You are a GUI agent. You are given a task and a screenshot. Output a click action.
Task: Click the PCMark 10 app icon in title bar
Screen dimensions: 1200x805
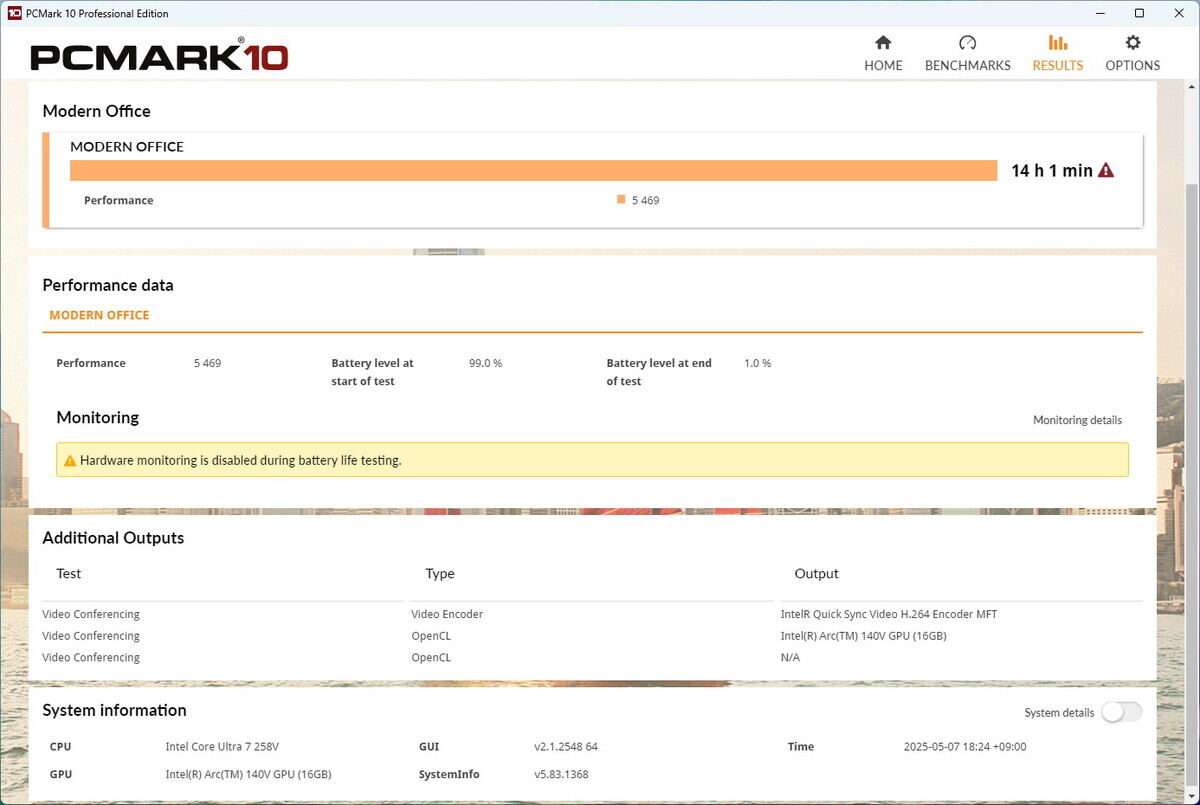coord(14,13)
